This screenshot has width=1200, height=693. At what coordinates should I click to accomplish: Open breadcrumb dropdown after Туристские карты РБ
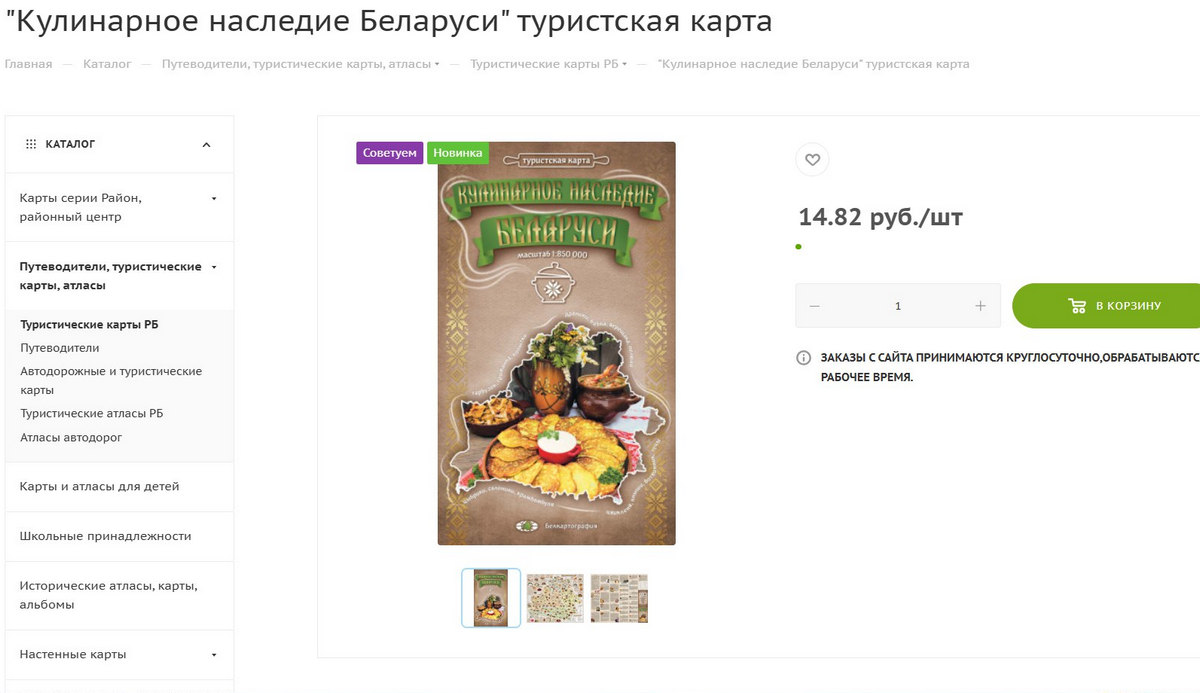point(625,64)
